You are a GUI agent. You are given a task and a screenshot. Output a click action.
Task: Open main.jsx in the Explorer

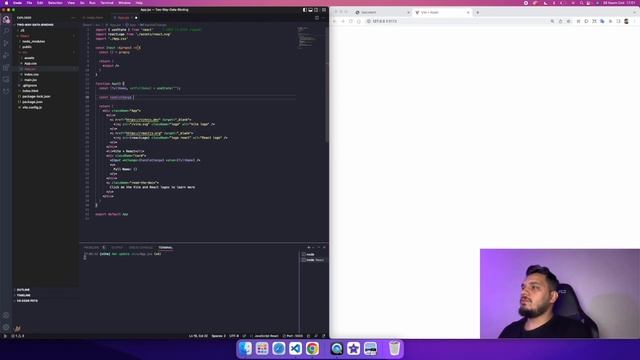click(x=31, y=80)
